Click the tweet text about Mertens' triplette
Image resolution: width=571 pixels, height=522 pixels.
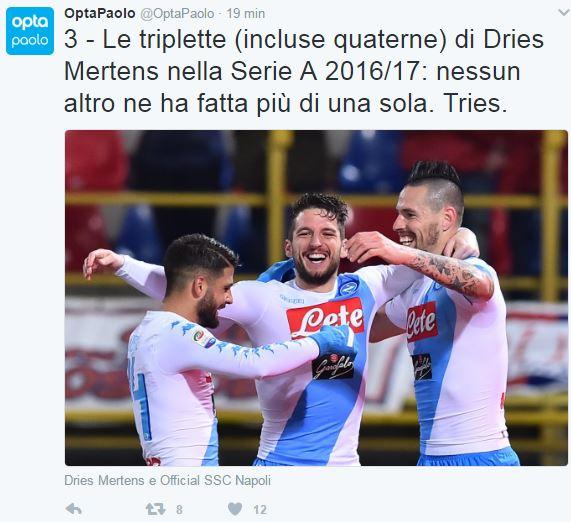point(304,71)
